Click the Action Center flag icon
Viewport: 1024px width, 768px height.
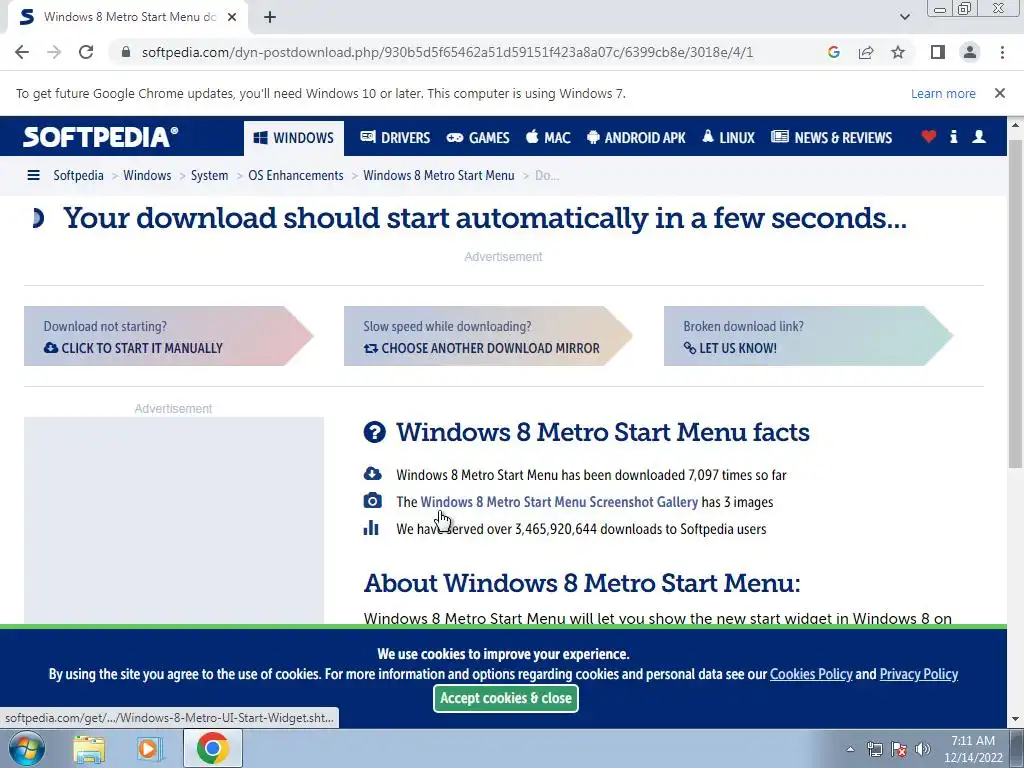point(899,749)
